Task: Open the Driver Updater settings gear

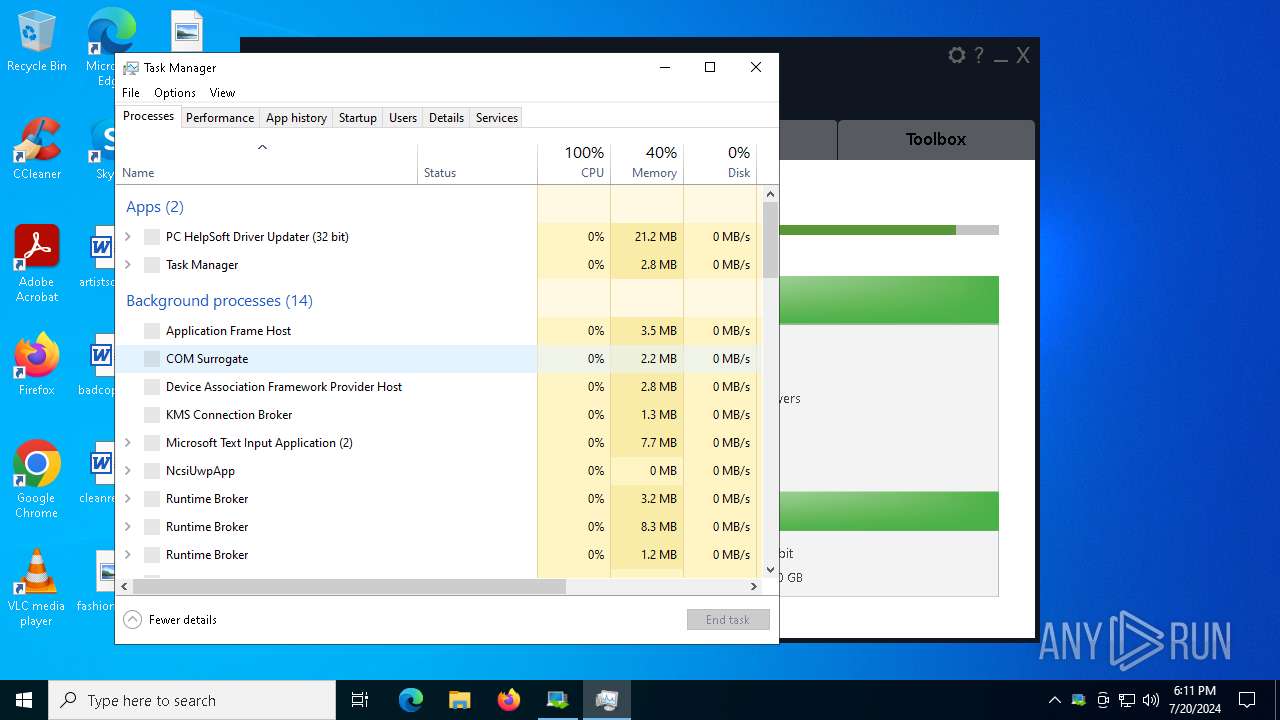Action: 957,56
